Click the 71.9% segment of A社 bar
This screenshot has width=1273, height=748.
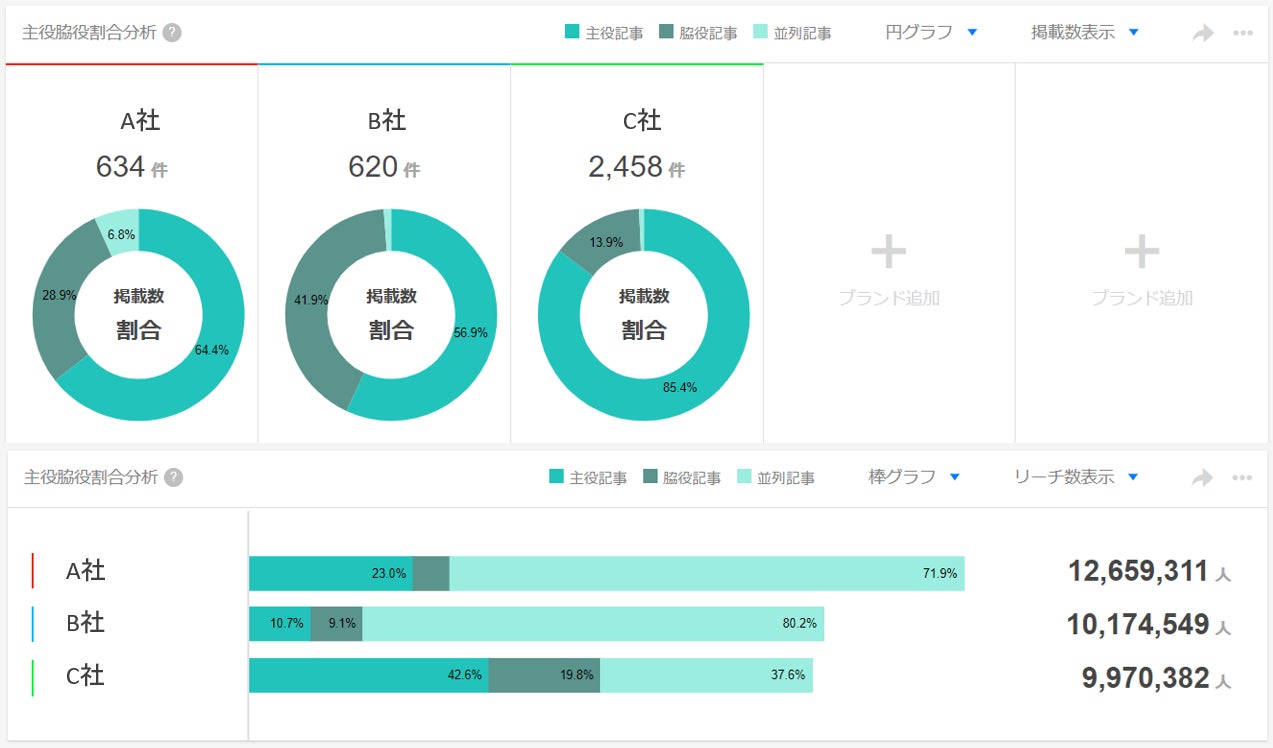(706, 573)
